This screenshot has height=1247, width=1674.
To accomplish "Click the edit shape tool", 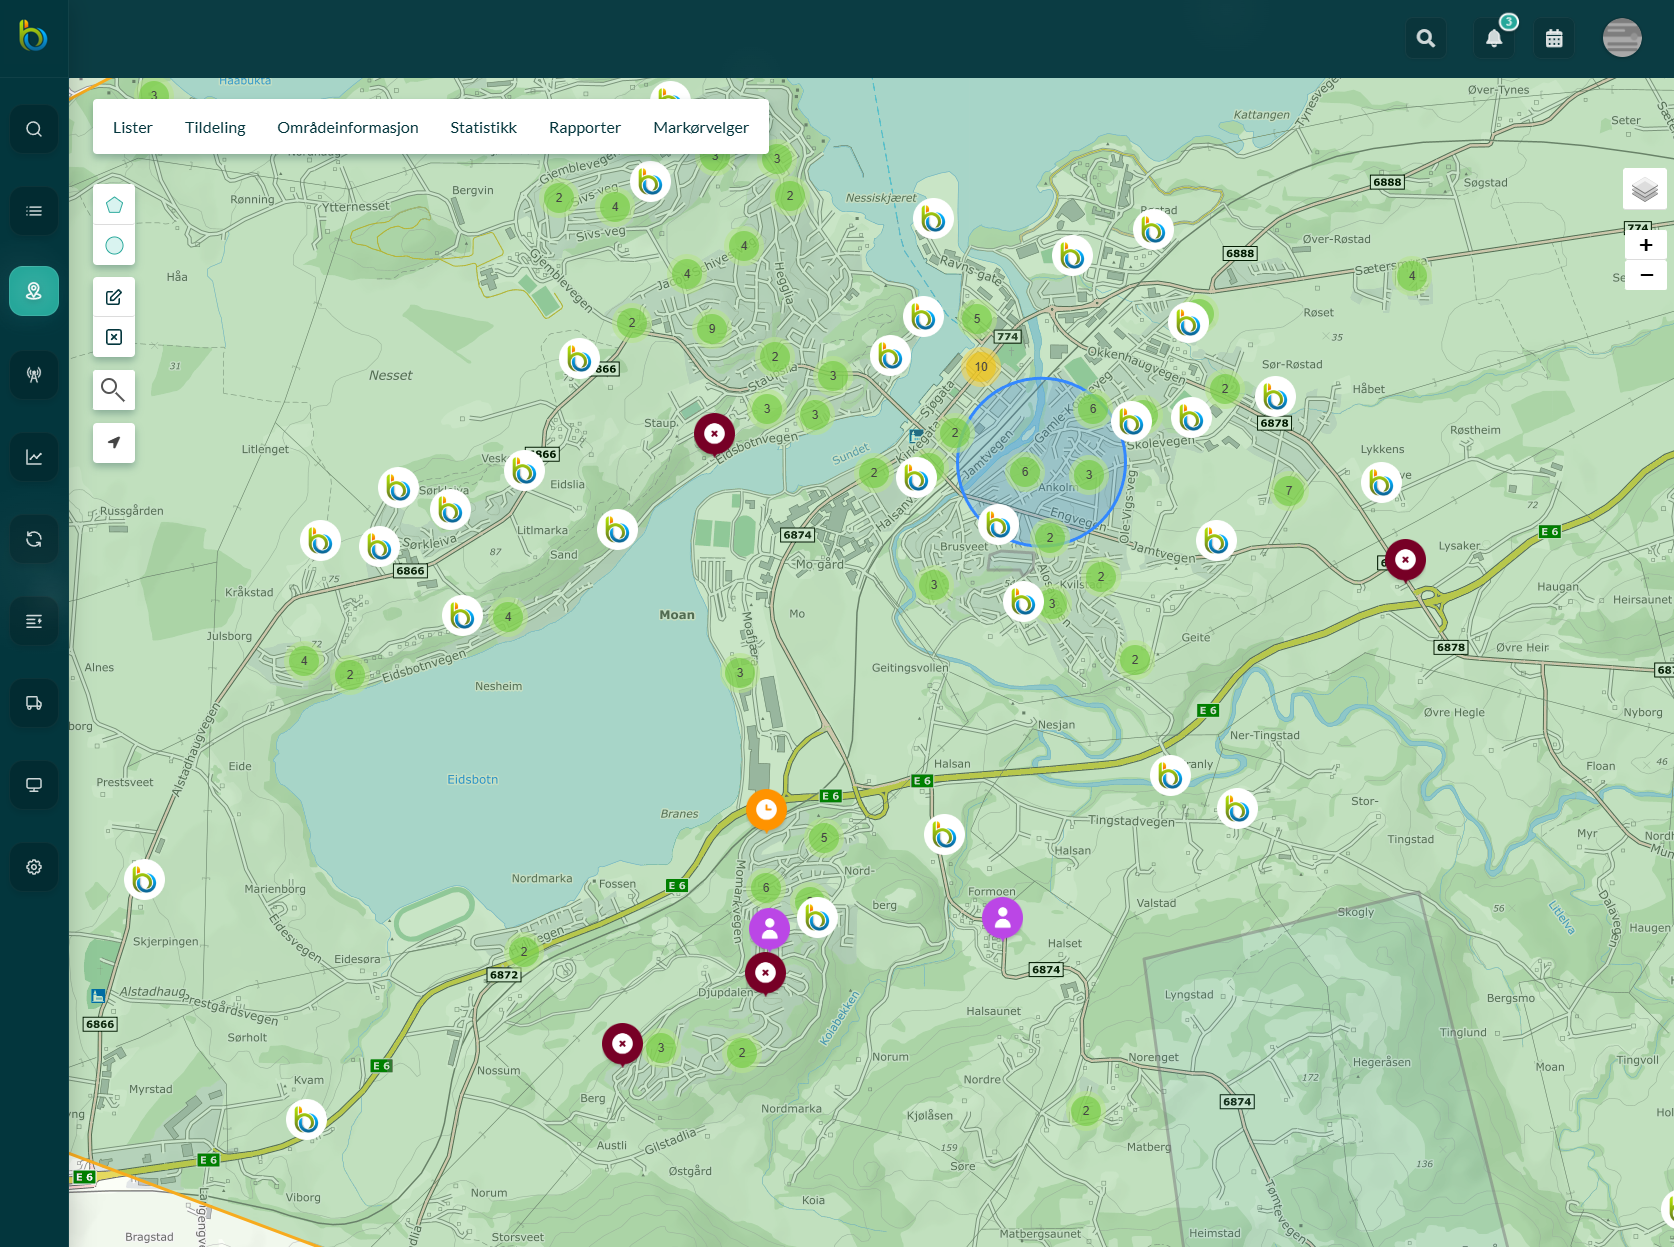I will (x=114, y=297).
